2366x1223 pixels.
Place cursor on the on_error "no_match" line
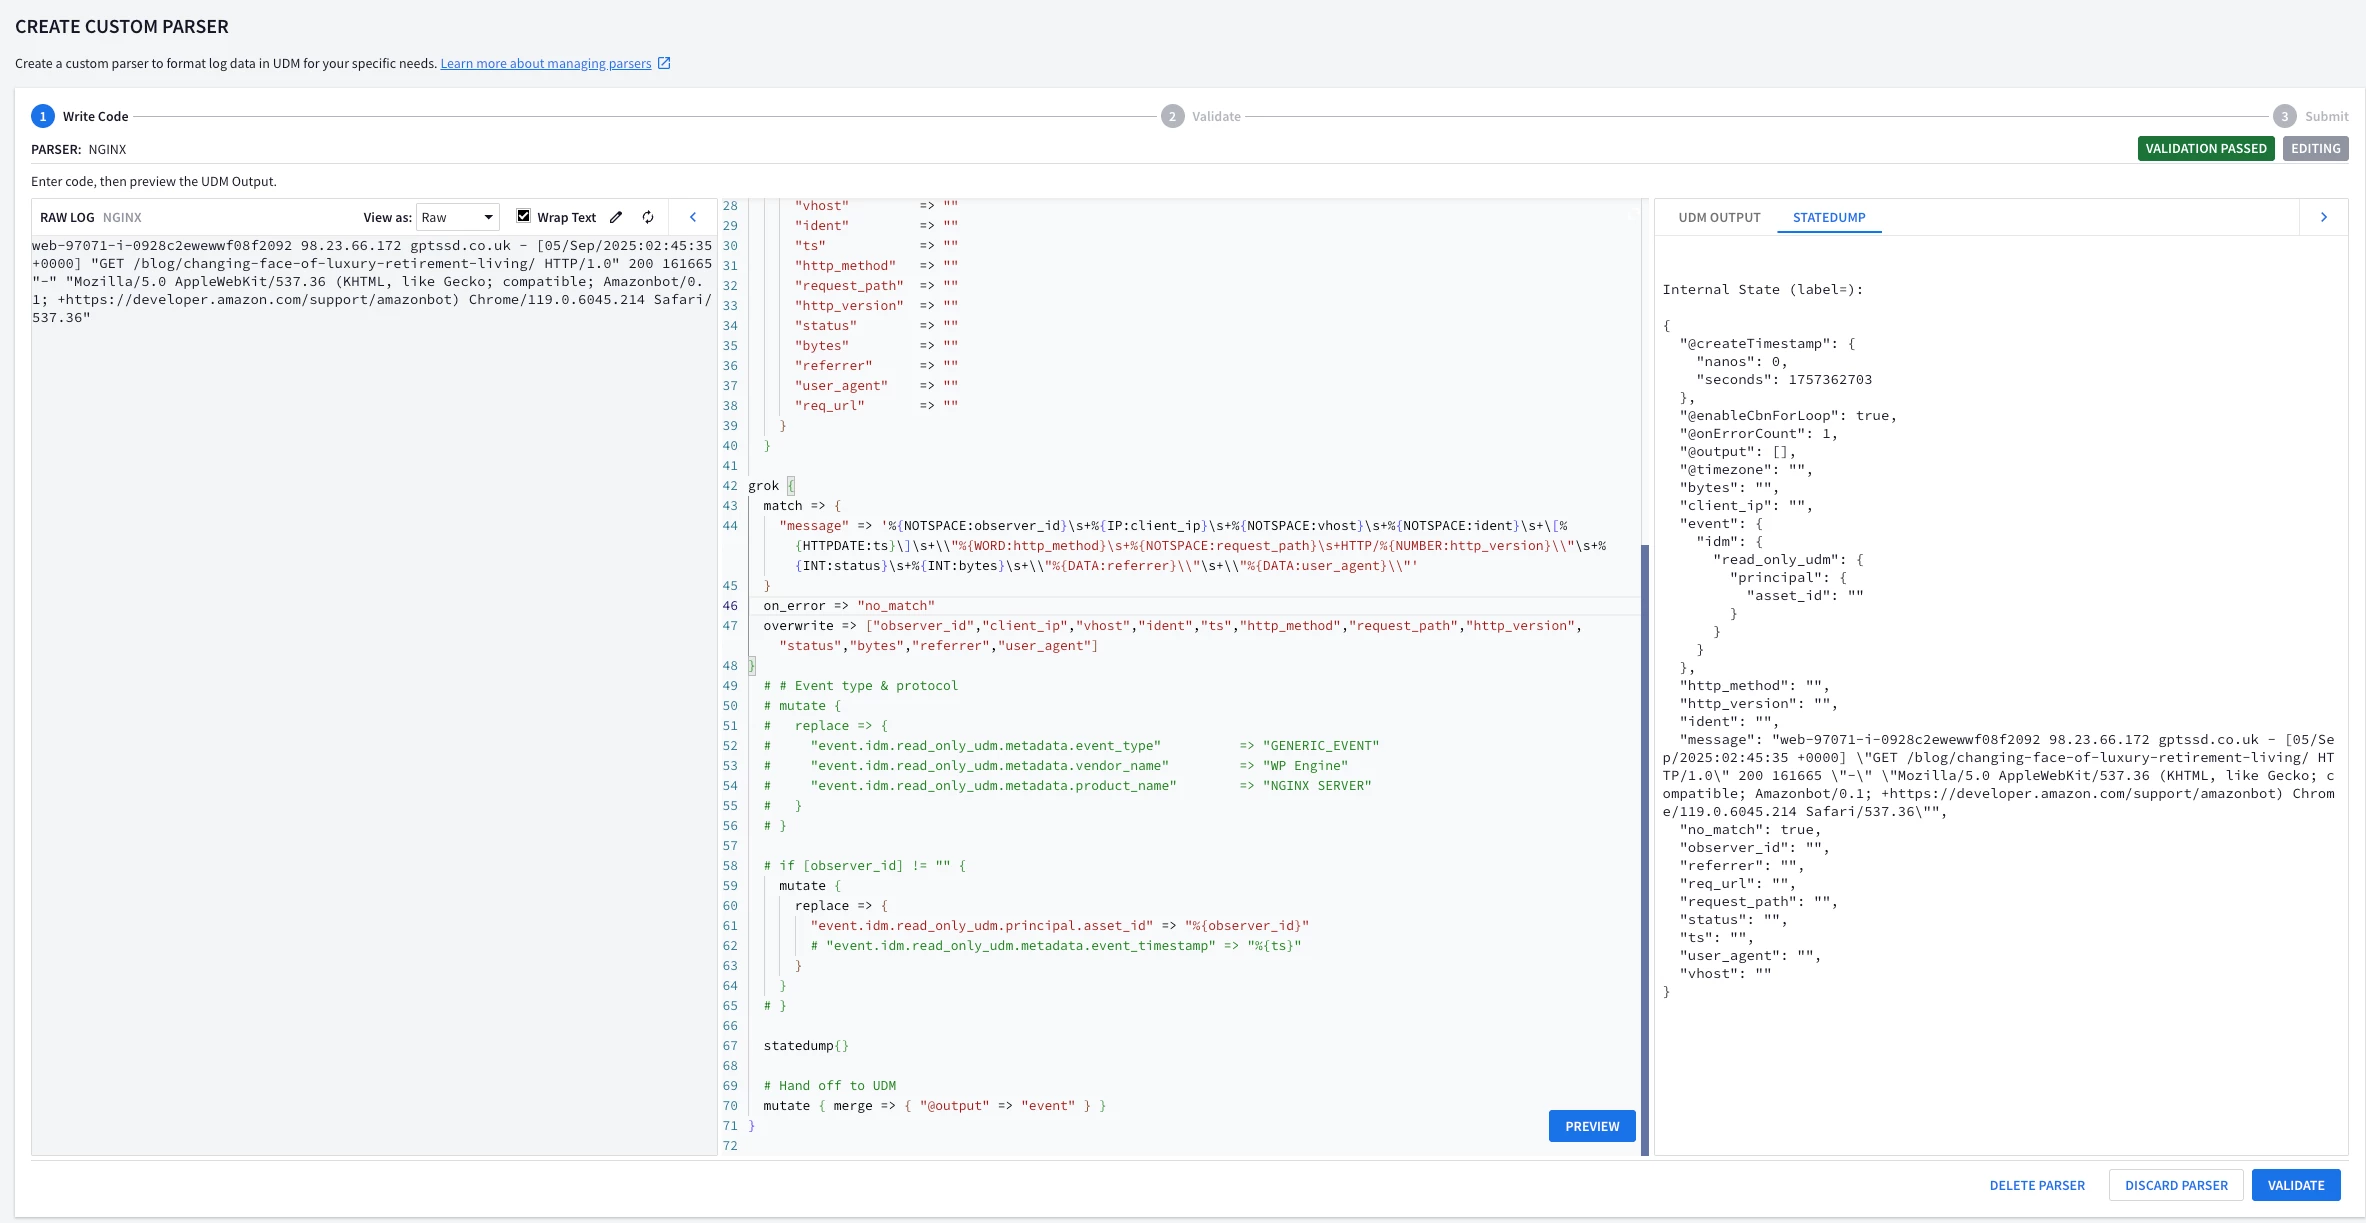coord(849,605)
